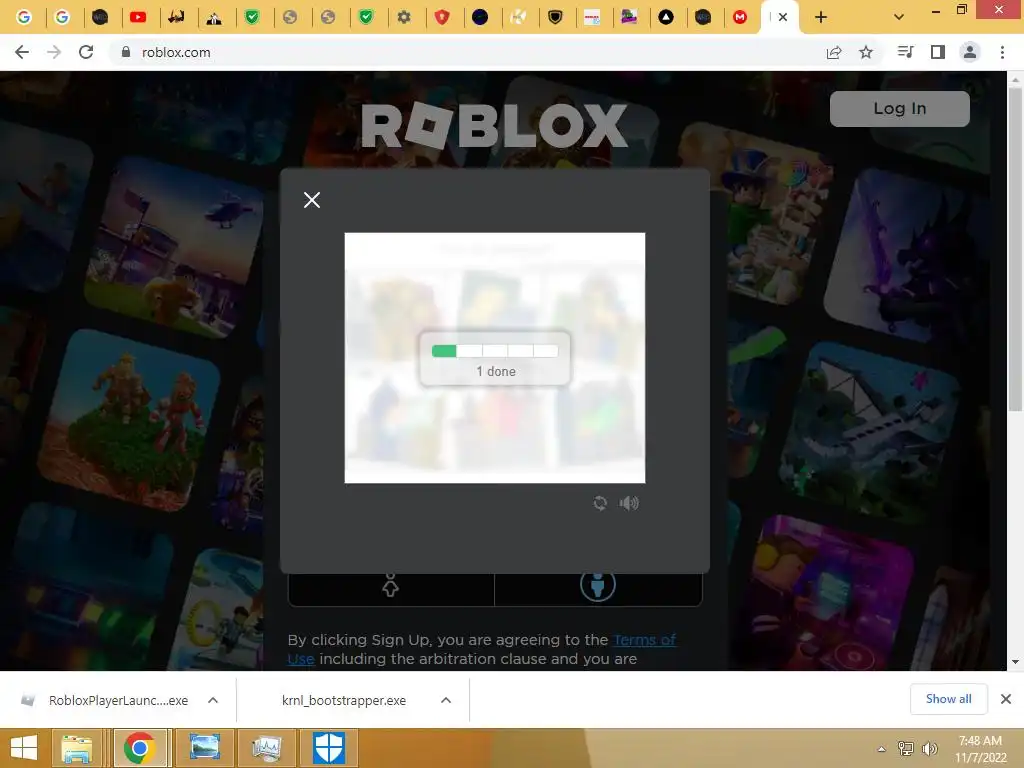
Task: Switch to the tab just right of the YouTube tab
Action: coord(176,17)
